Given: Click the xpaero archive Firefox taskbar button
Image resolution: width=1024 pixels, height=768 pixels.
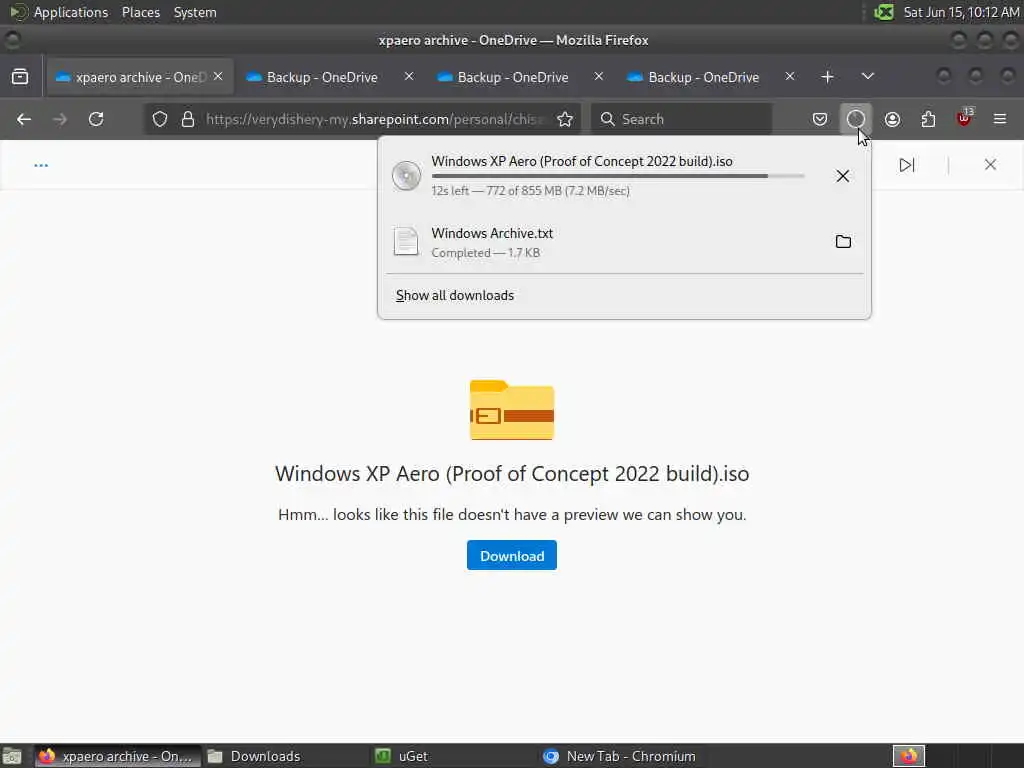Looking at the screenshot, I should click(118, 756).
